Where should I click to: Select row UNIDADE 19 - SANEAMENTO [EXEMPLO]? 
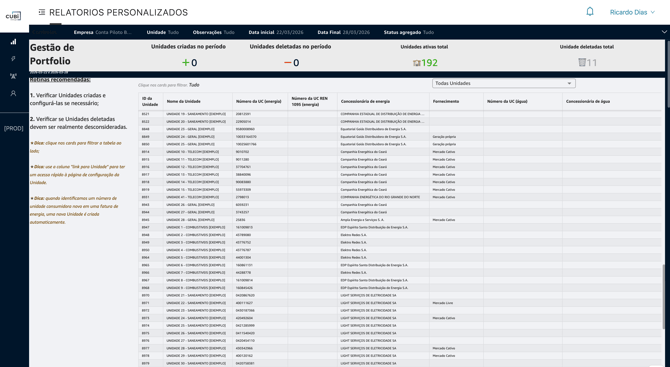point(400,114)
